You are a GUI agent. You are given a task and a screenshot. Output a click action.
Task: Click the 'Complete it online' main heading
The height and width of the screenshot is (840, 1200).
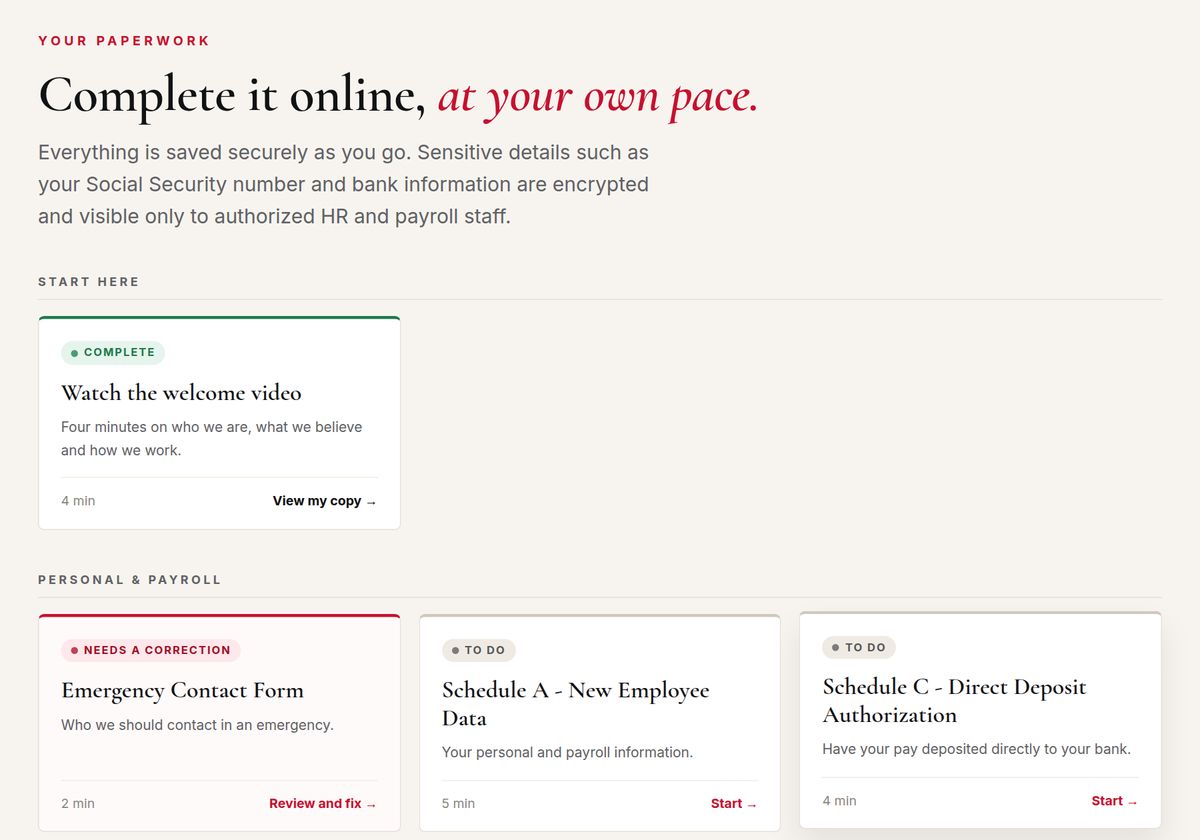click(398, 96)
